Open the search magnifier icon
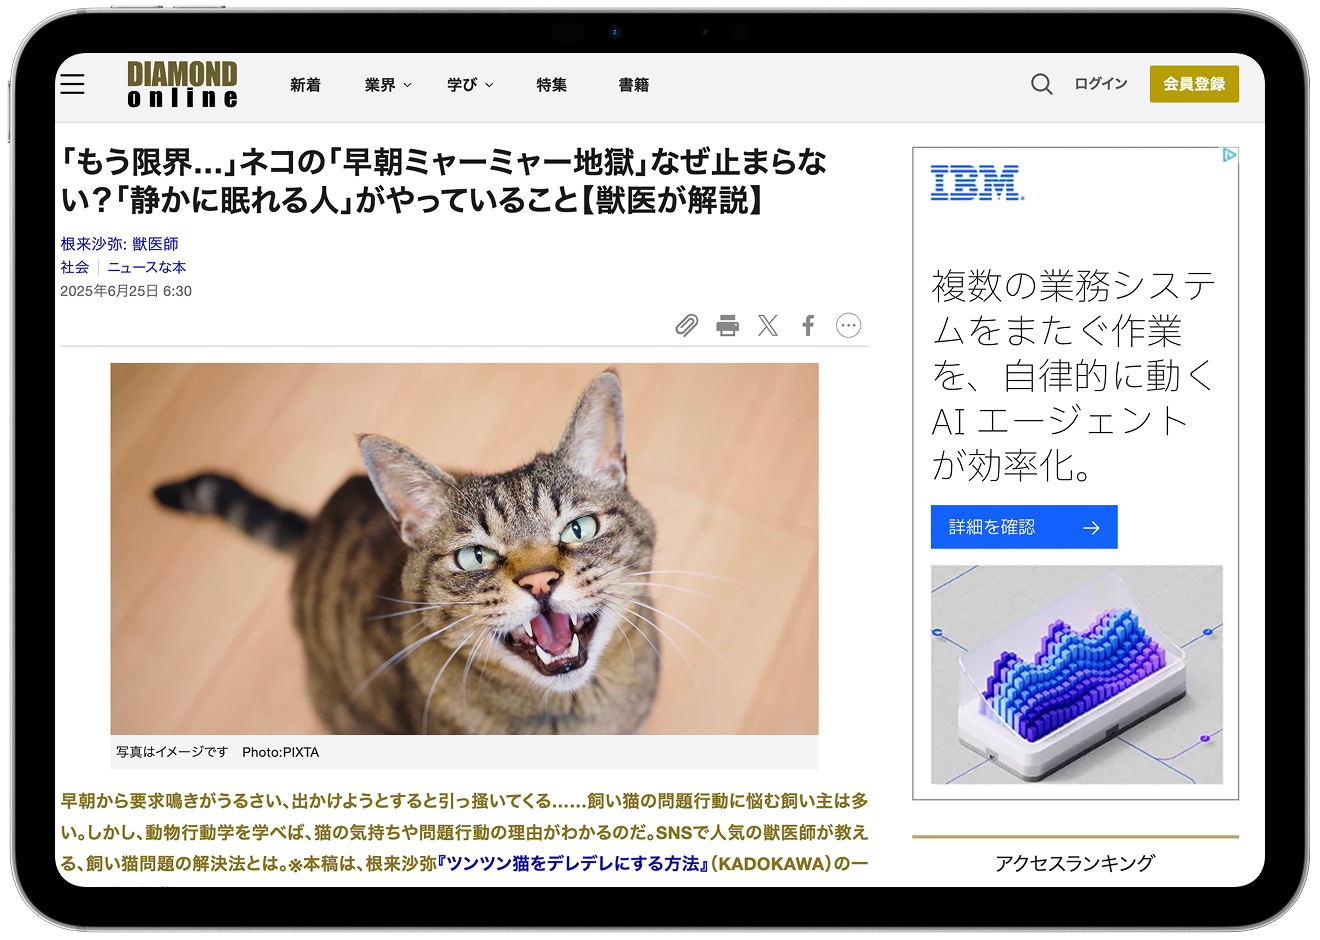The height and width of the screenshot is (940, 1320). tap(1041, 84)
